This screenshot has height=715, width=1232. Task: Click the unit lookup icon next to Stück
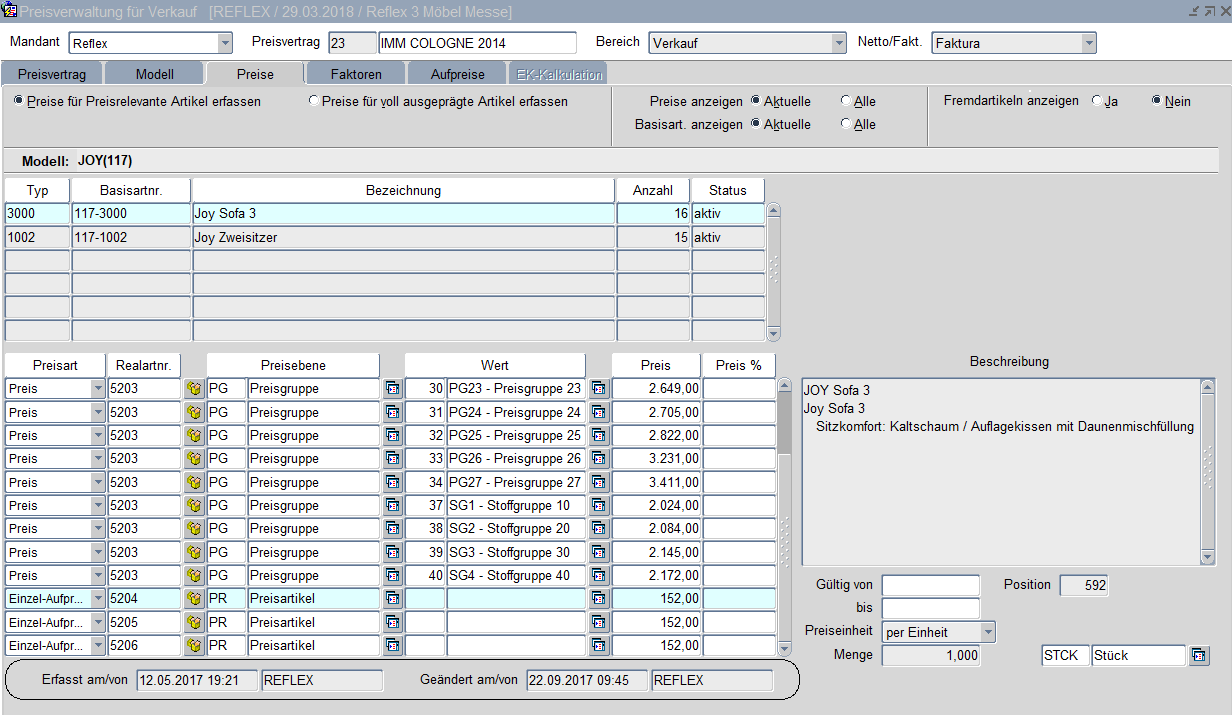[x=1199, y=656]
